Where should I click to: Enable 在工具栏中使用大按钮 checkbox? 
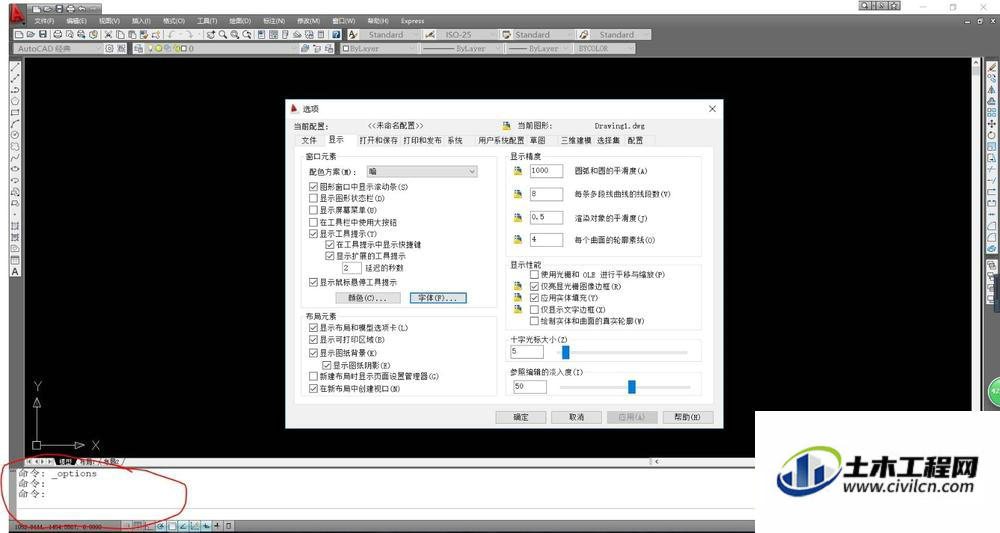pos(313,222)
